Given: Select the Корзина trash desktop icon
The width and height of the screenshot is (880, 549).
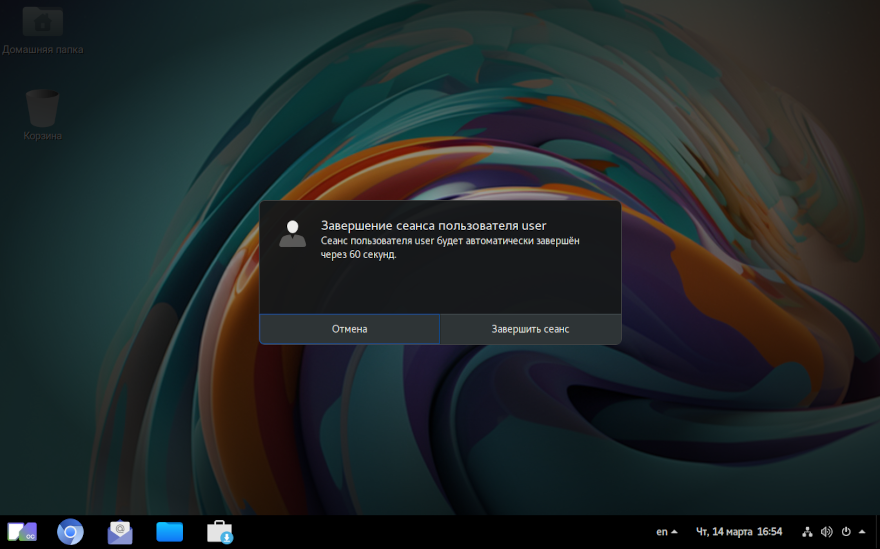Looking at the screenshot, I should click(43, 113).
